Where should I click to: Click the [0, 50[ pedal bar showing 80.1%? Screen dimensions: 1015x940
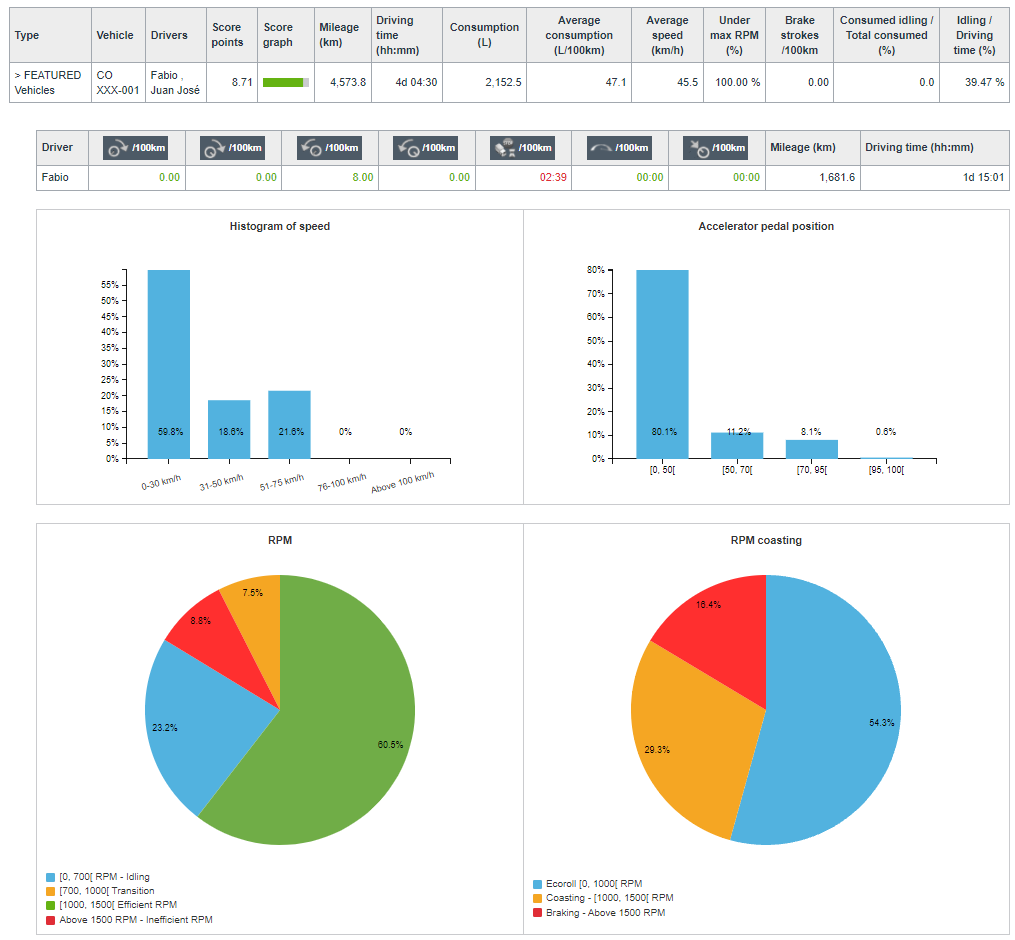click(662, 364)
